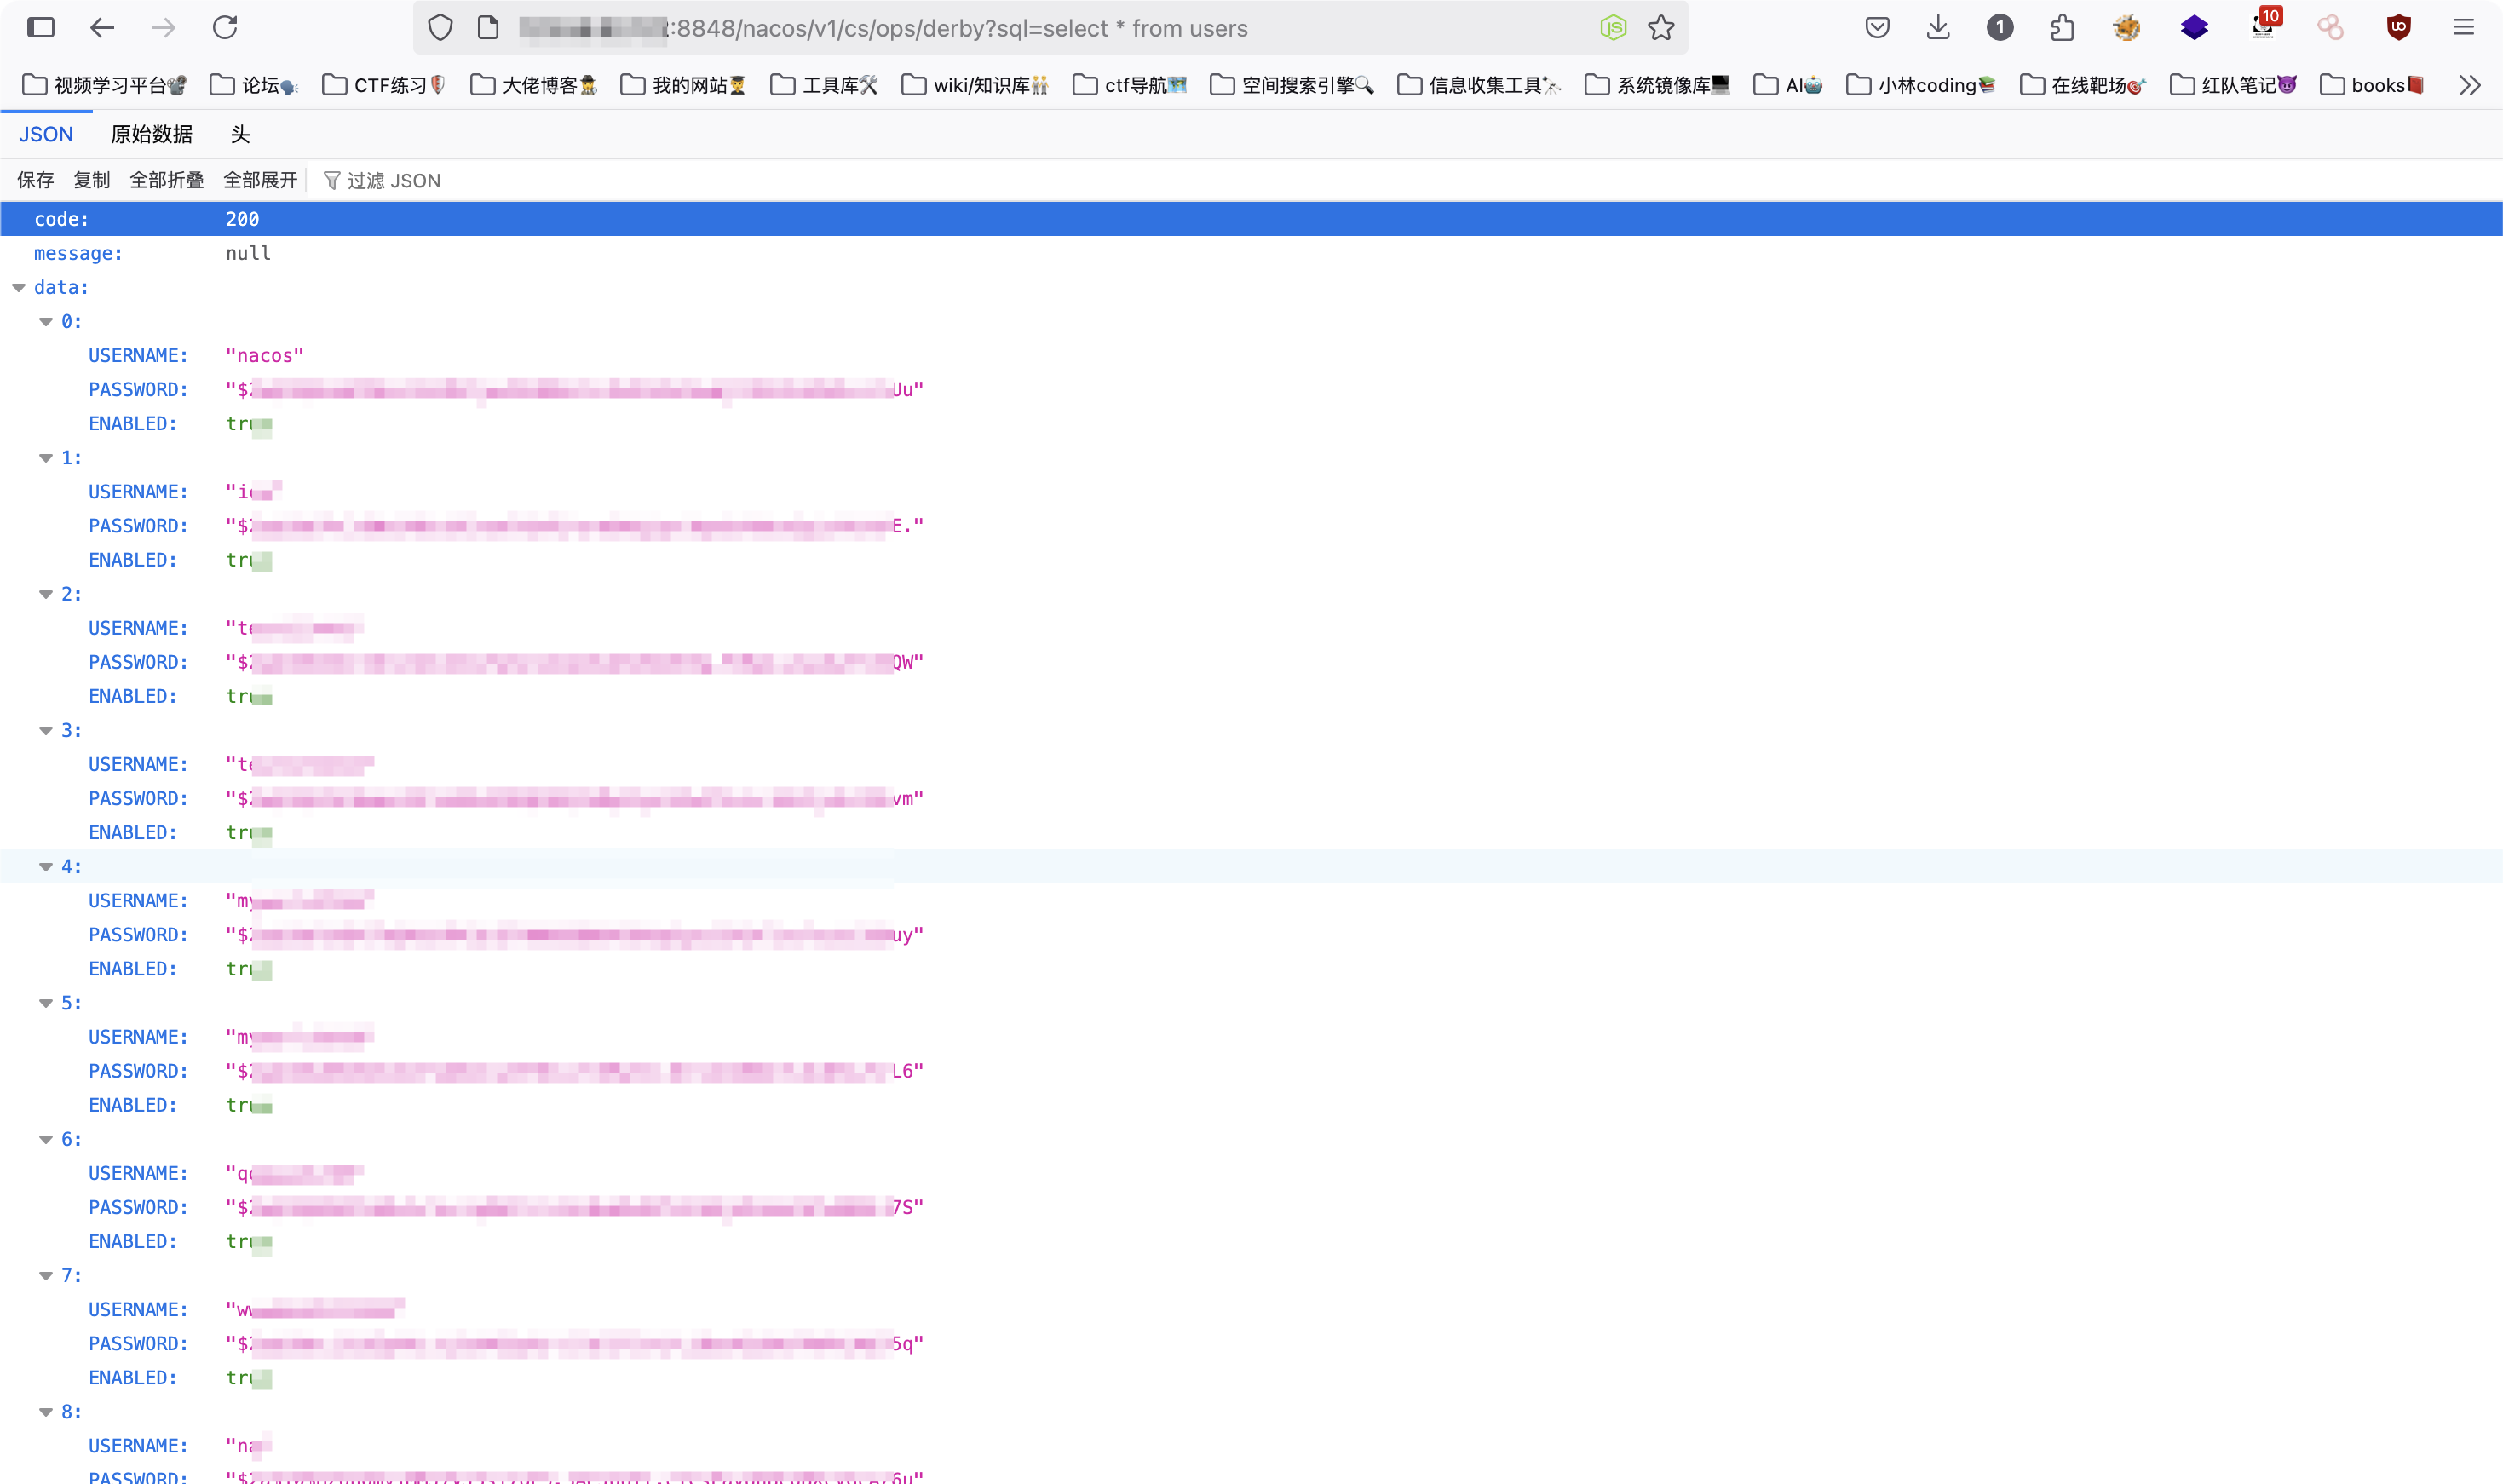
Task: Switch to the 头 headers tab
Action: (240, 134)
